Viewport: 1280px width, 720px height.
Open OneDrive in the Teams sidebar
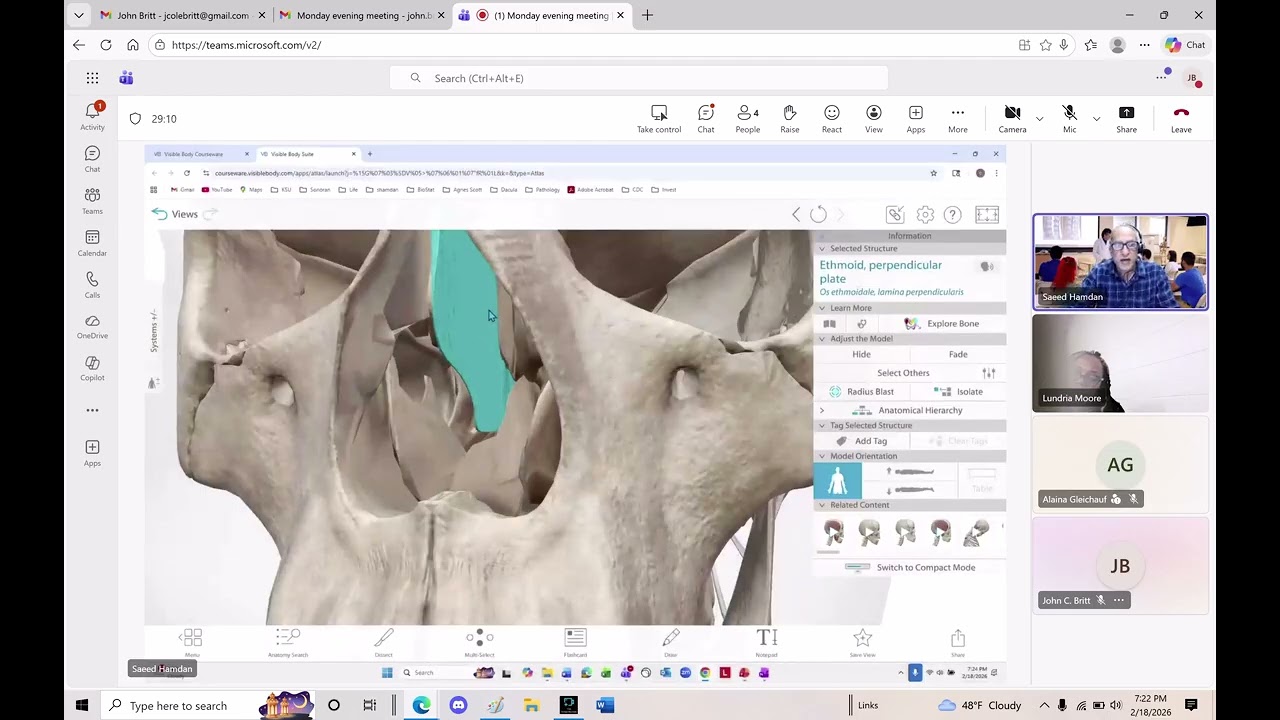(x=92, y=326)
